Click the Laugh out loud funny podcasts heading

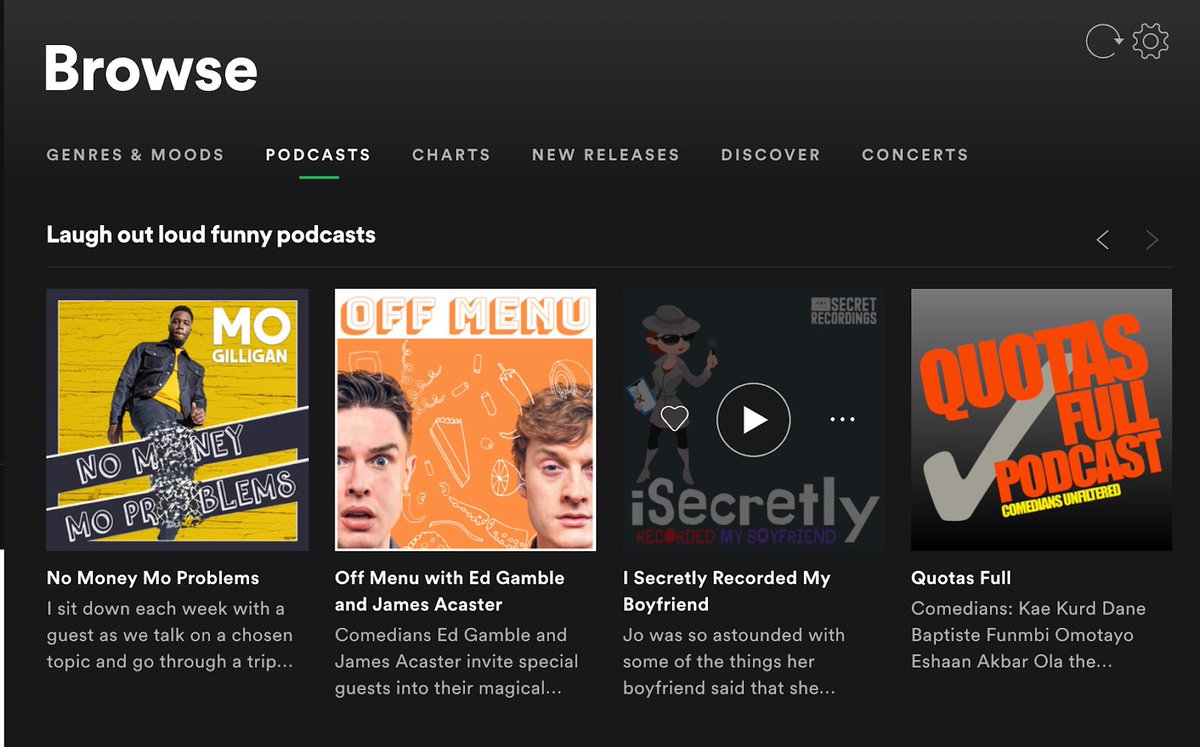(211, 235)
